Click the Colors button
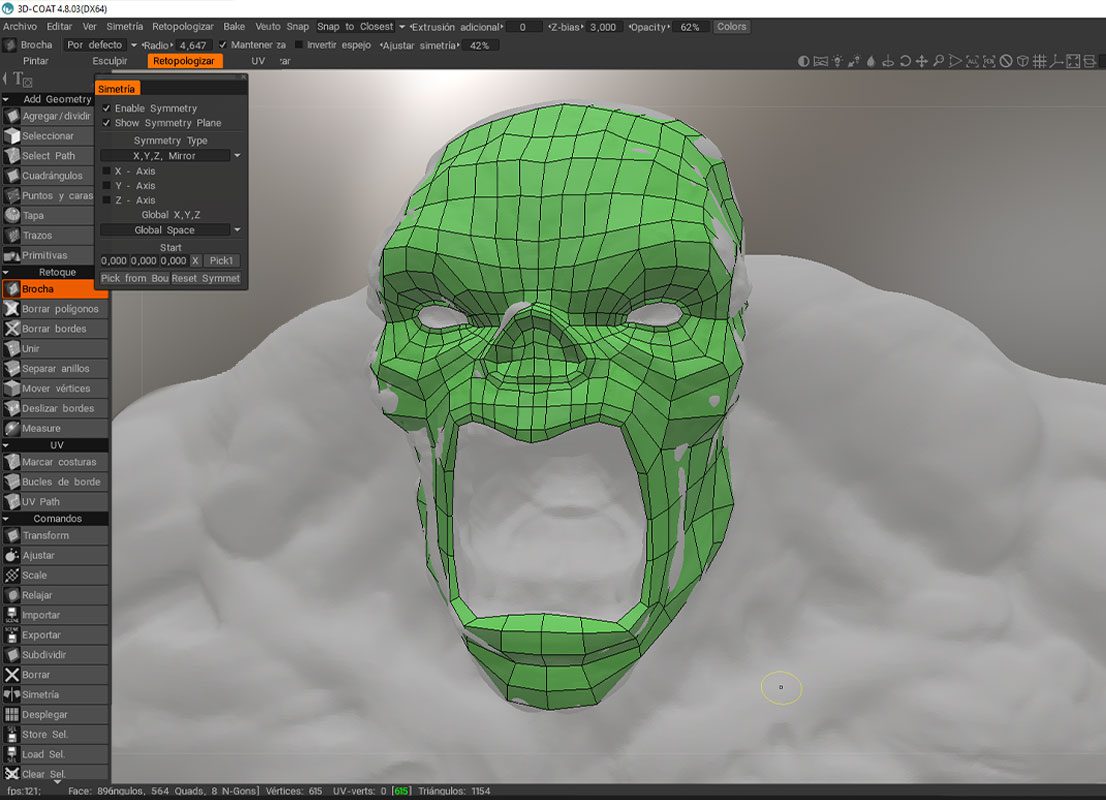The width and height of the screenshot is (1106, 800). (x=731, y=27)
